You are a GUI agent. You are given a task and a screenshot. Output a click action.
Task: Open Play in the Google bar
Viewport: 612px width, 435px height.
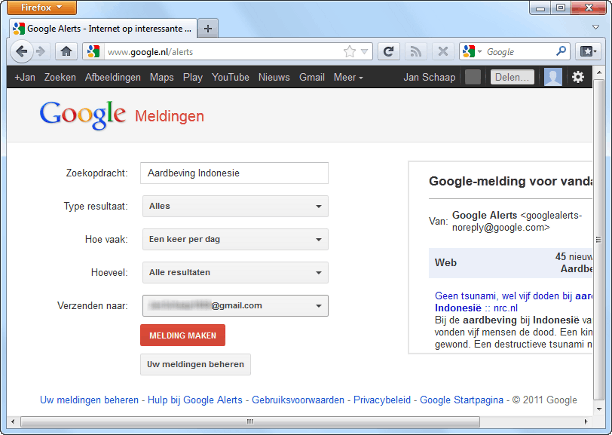pyautogui.click(x=193, y=77)
